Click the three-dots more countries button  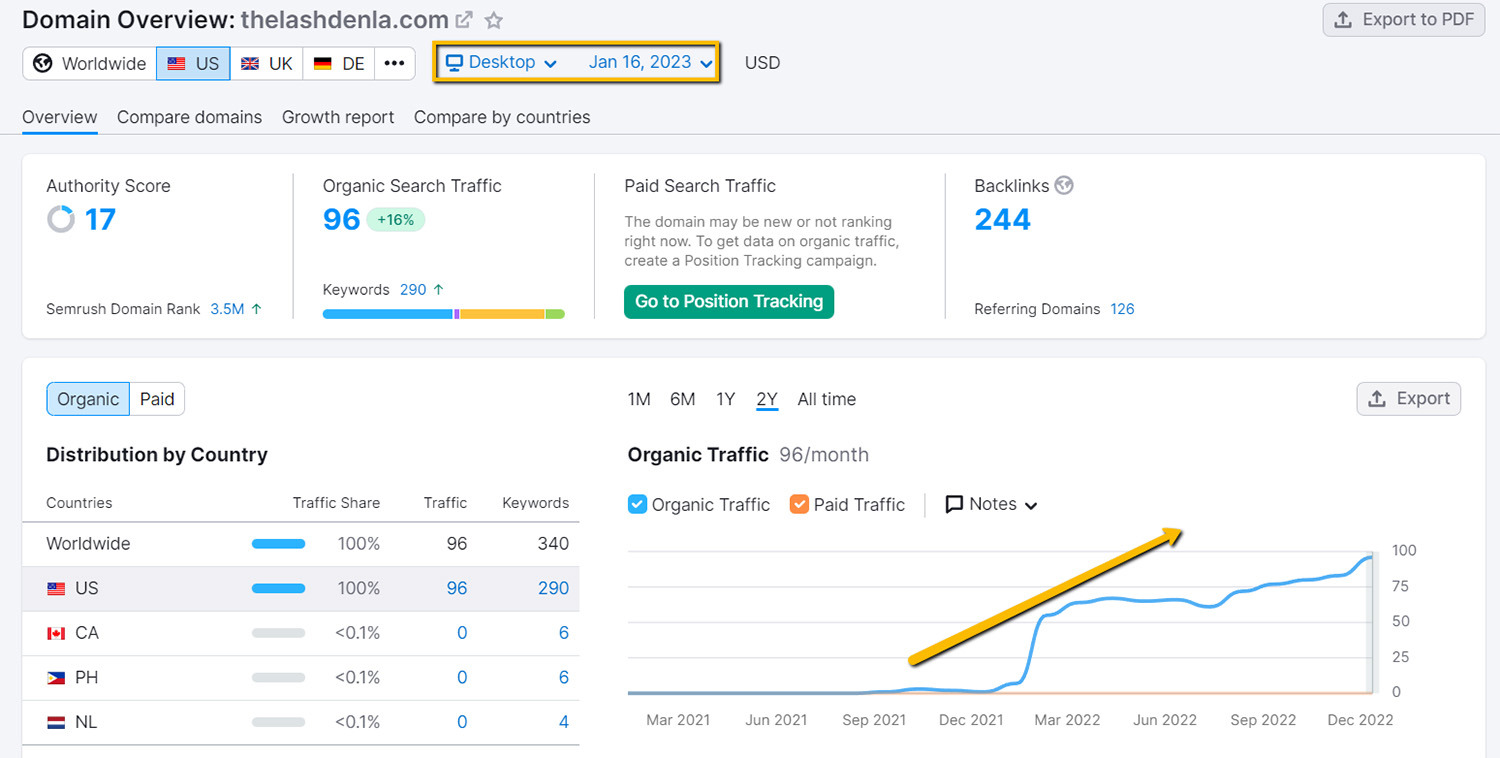[394, 63]
